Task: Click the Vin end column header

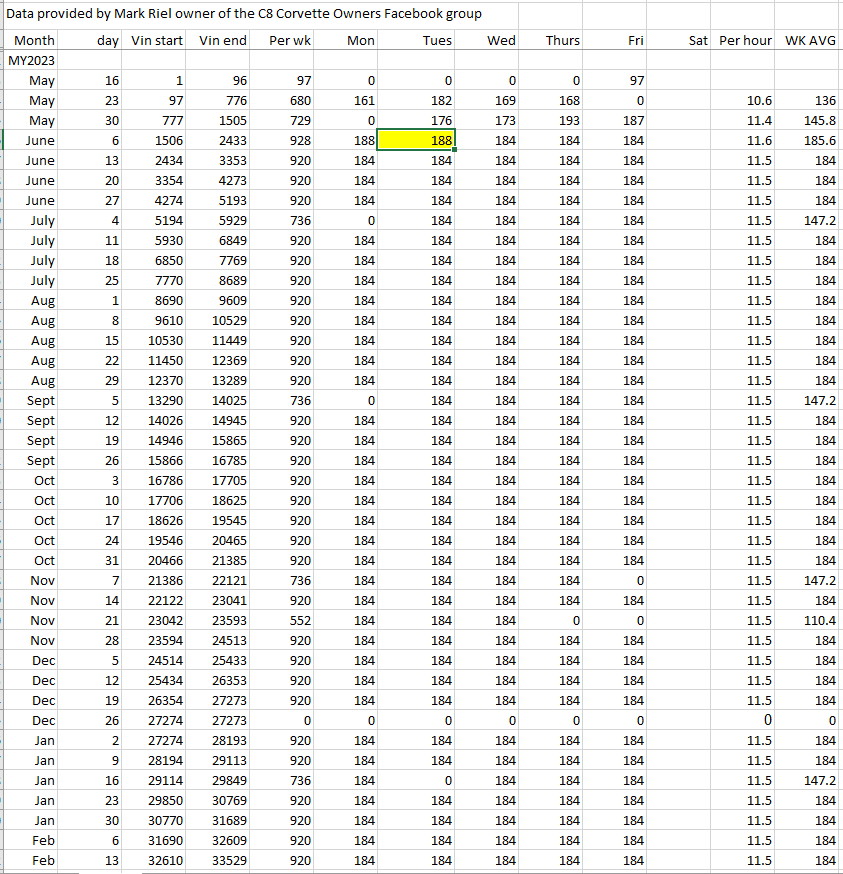Action: coord(223,41)
